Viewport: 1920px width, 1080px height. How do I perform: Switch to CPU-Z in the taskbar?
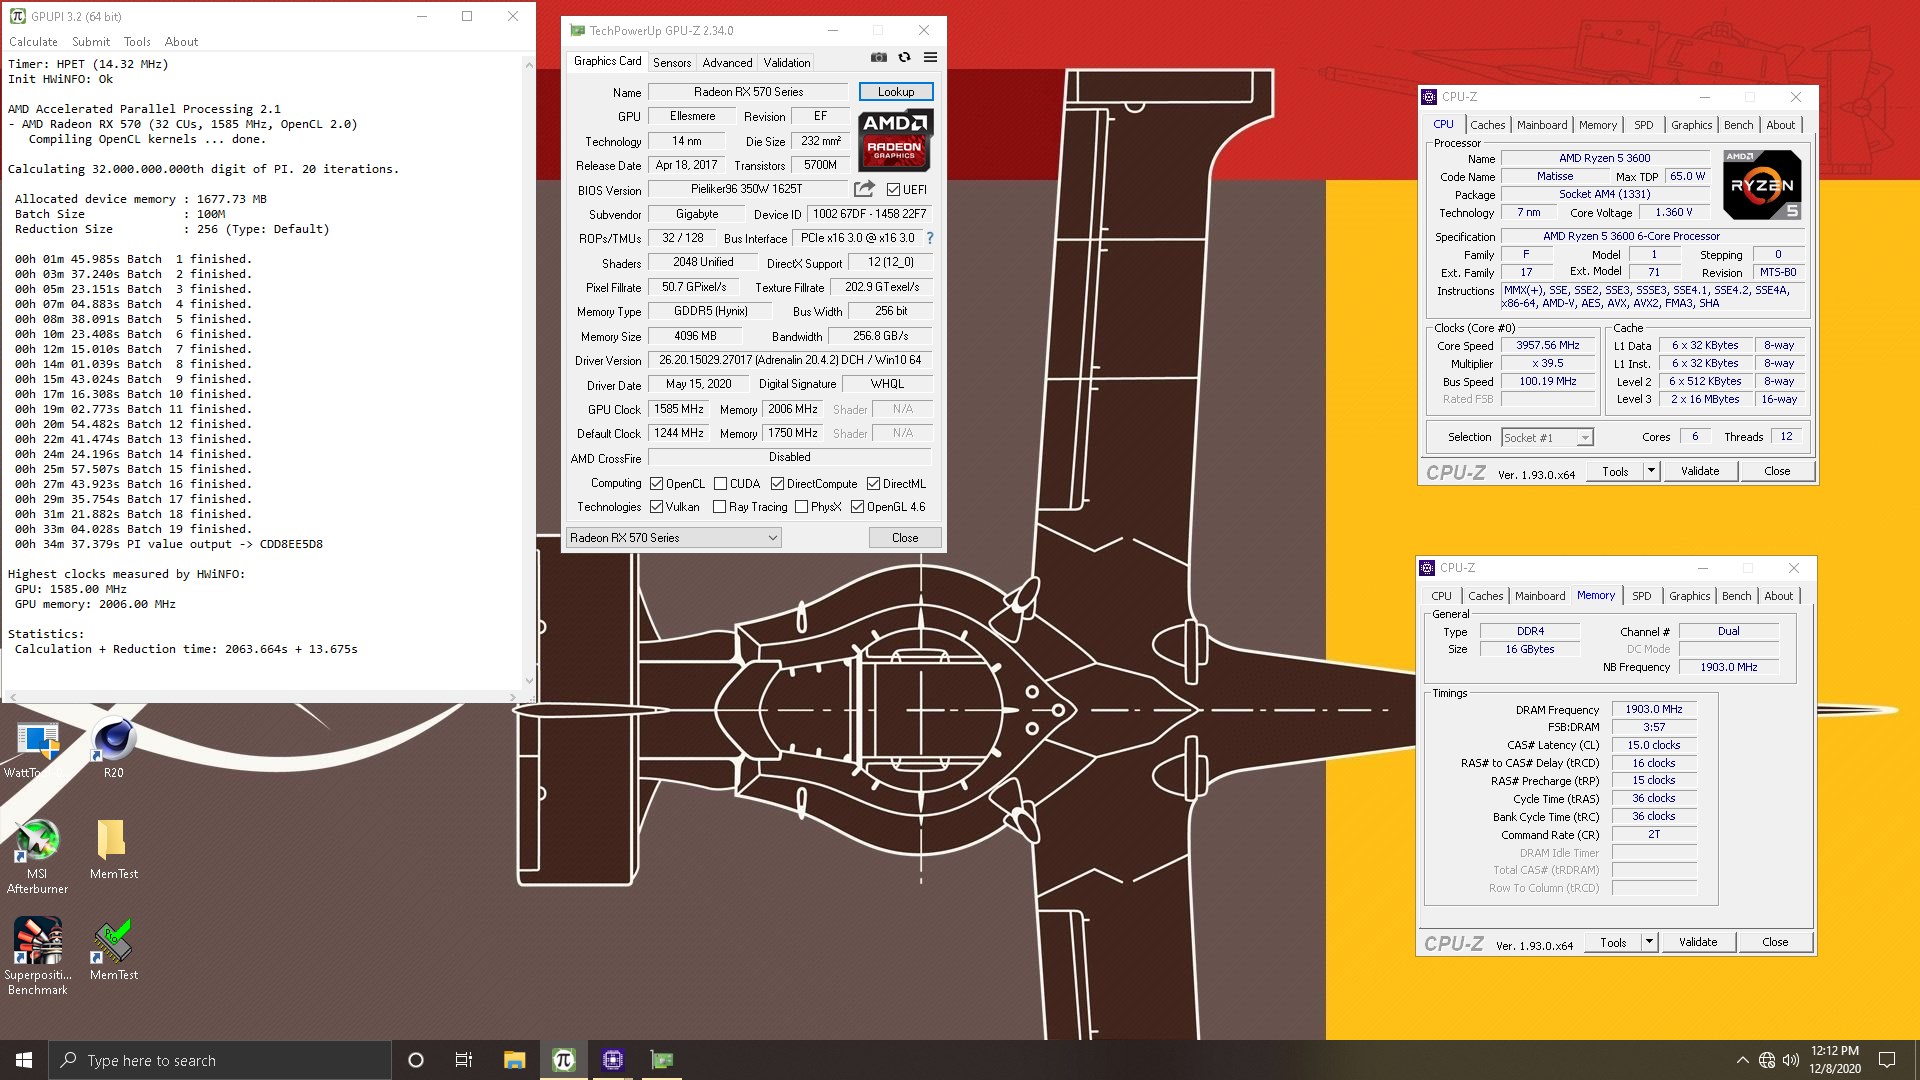point(613,1060)
